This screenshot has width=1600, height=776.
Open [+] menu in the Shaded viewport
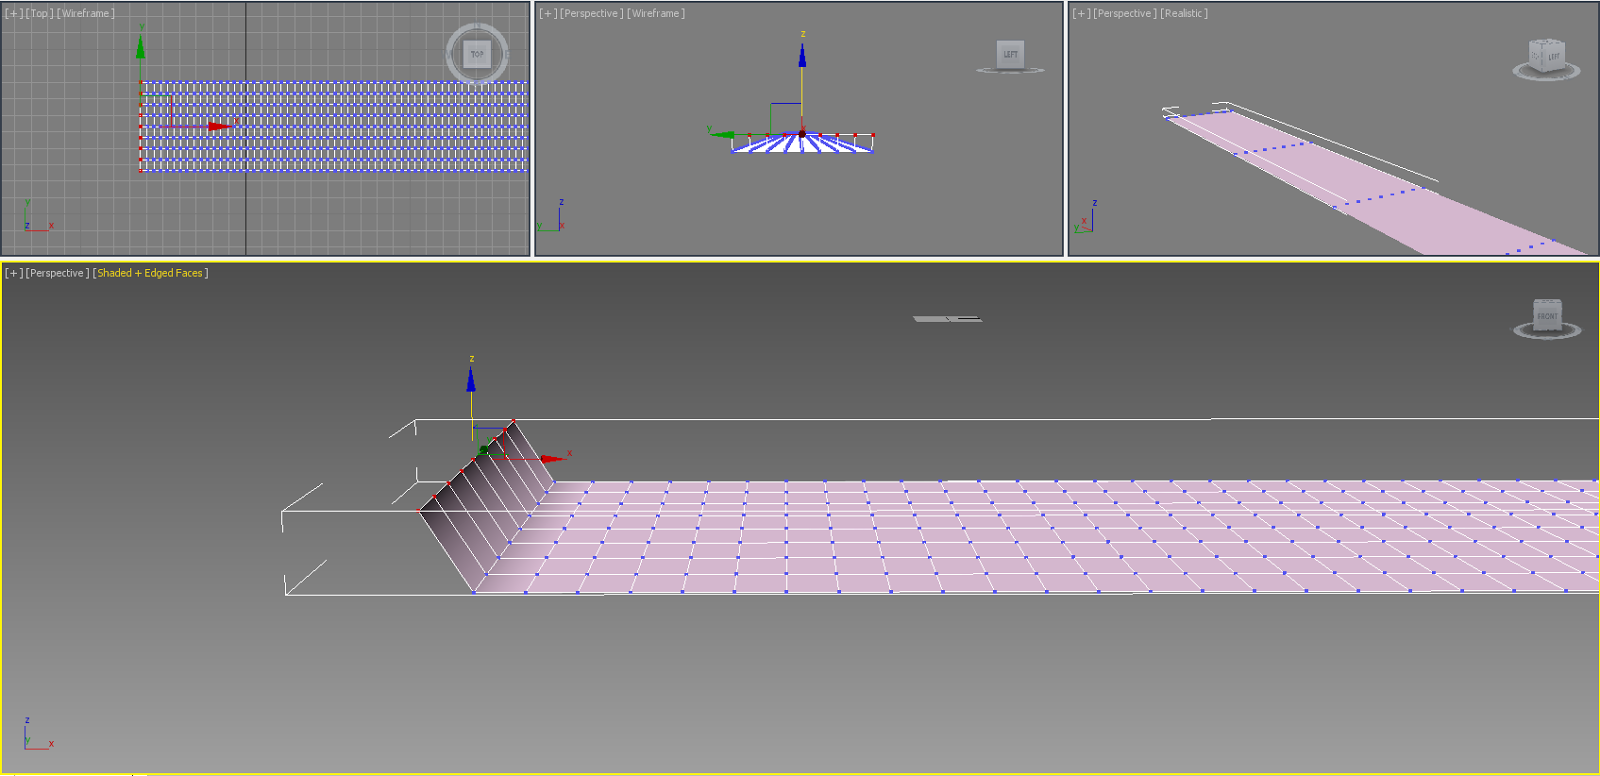(x=14, y=273)
